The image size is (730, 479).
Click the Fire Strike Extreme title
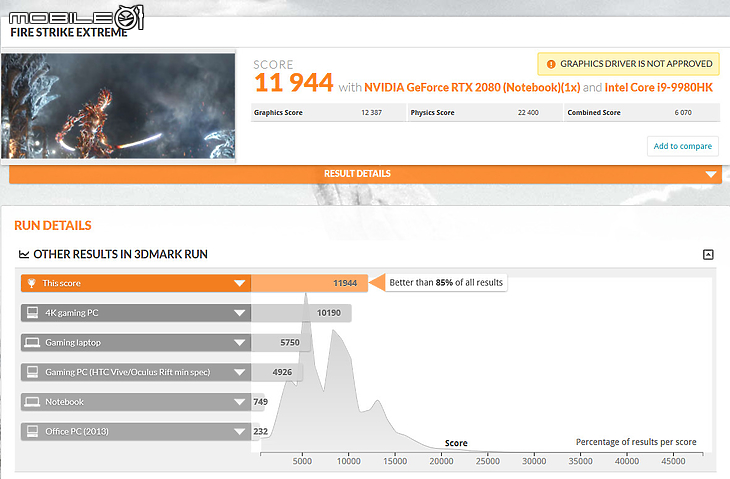click(69, 33)
